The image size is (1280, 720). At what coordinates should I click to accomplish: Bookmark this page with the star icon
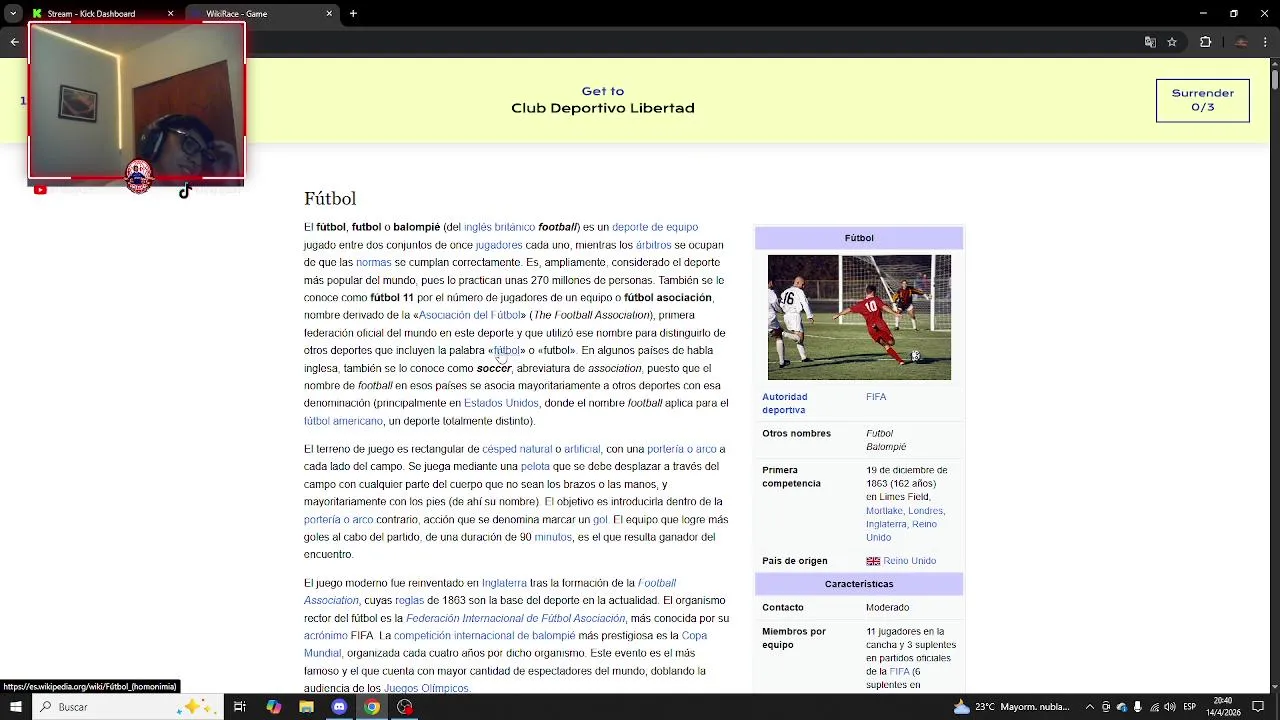(x=1172, y=42)
